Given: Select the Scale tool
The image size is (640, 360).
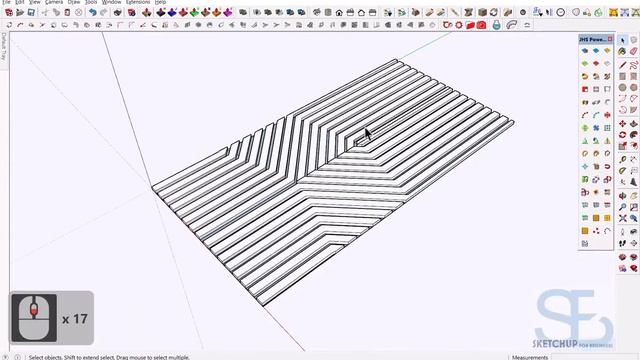Looking at the screenshot, I should coord(622,146).
